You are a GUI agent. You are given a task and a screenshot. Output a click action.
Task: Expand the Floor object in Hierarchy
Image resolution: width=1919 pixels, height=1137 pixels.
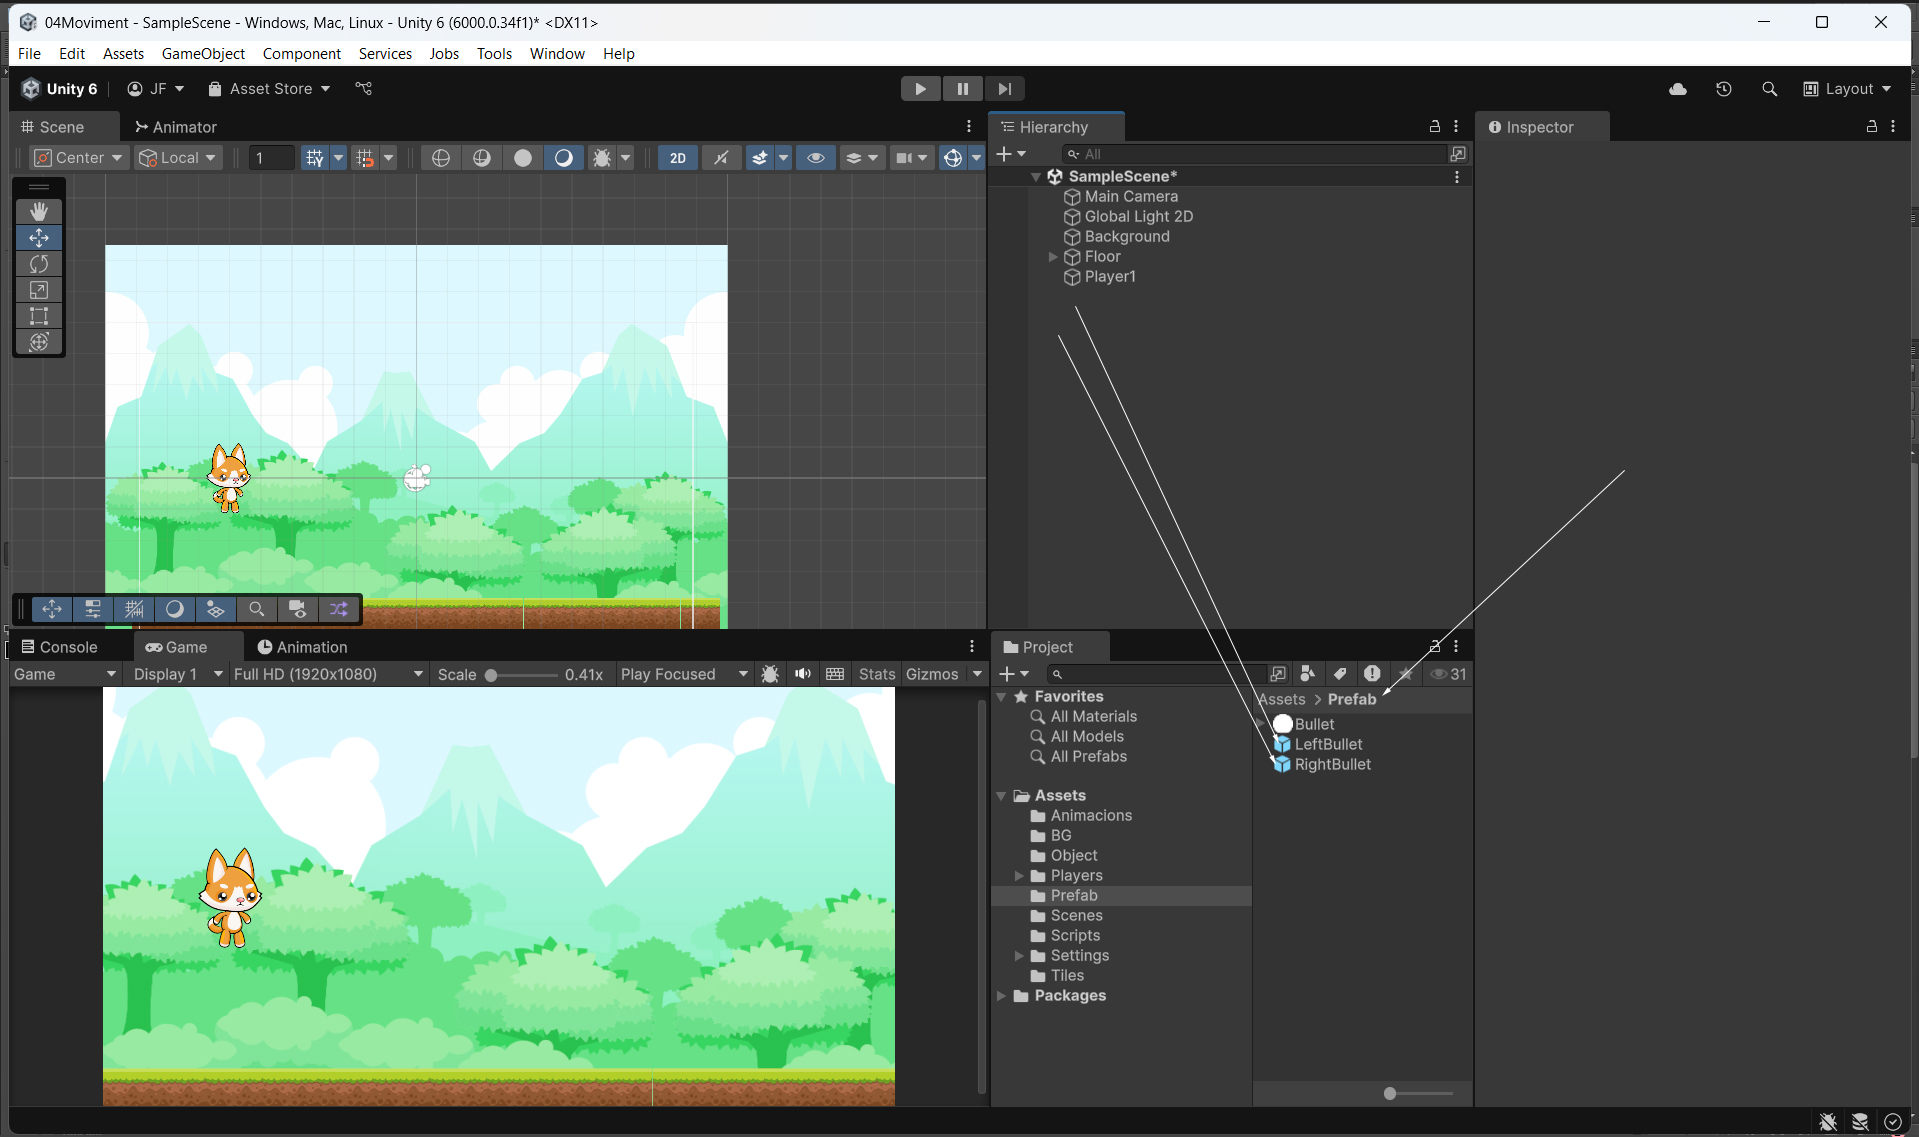pyautogui.click(x=1052, y=257)
